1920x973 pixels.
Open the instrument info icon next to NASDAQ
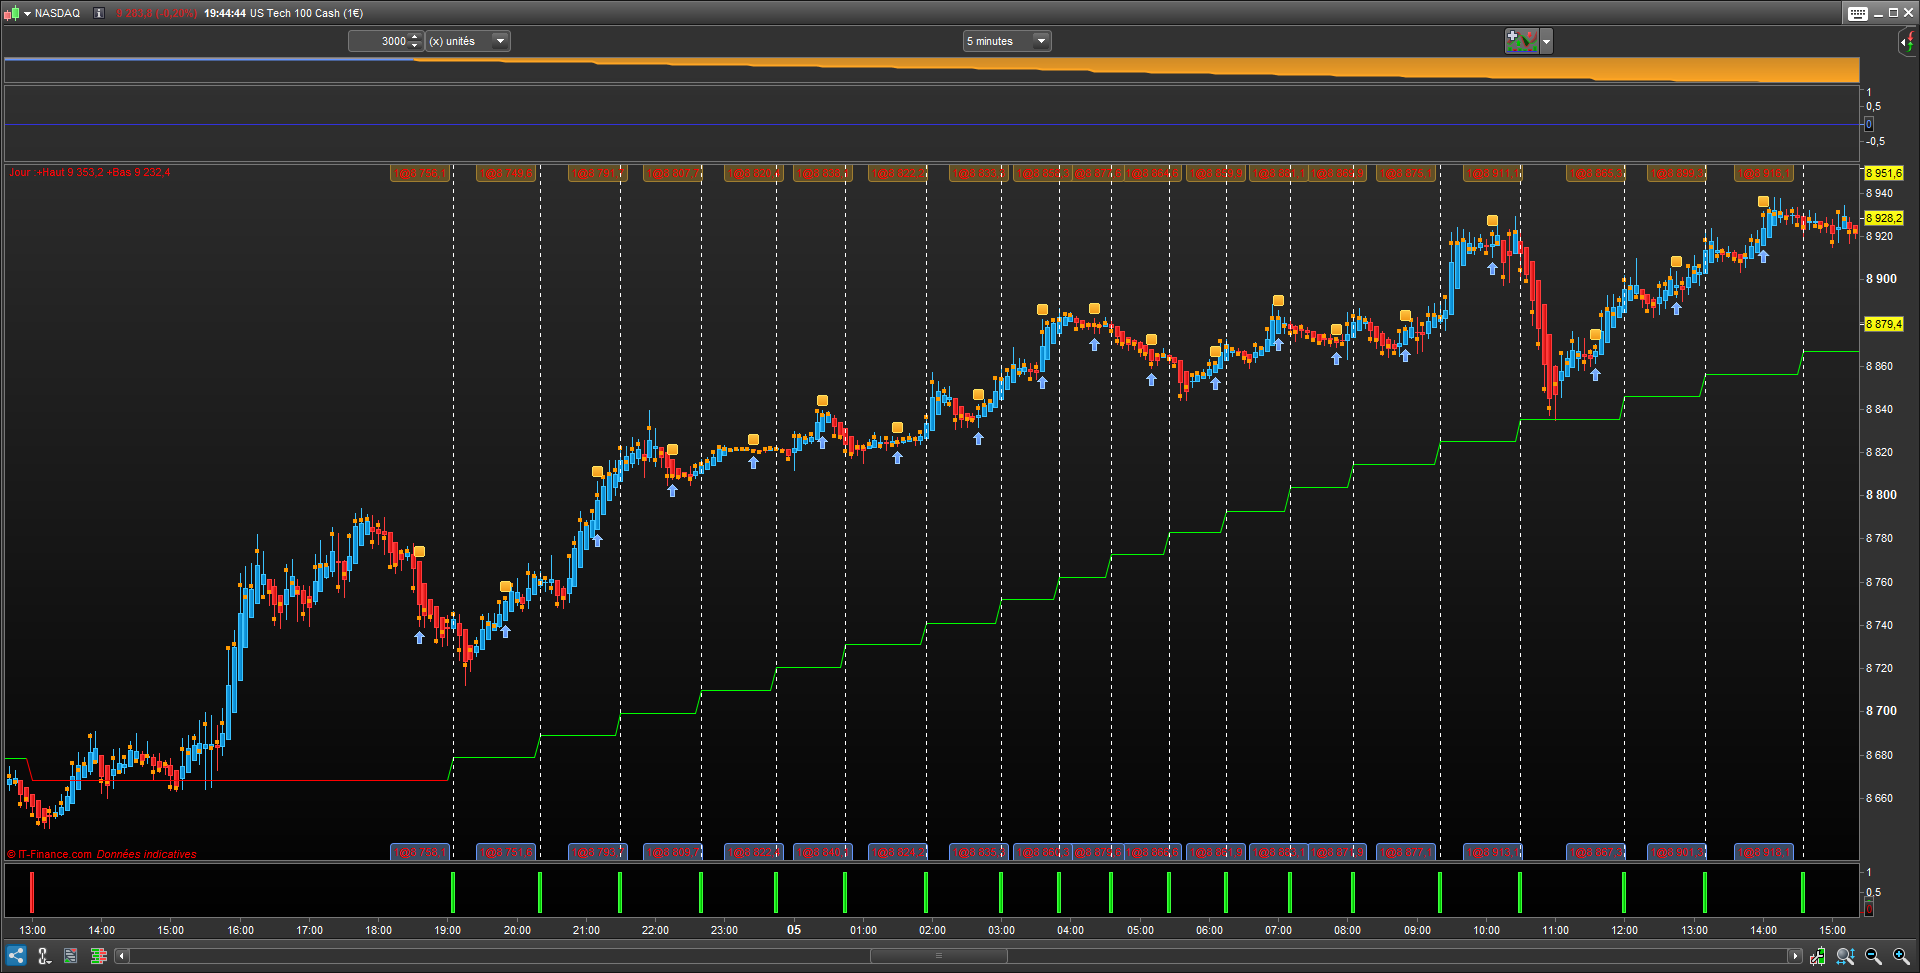[98, 13]
